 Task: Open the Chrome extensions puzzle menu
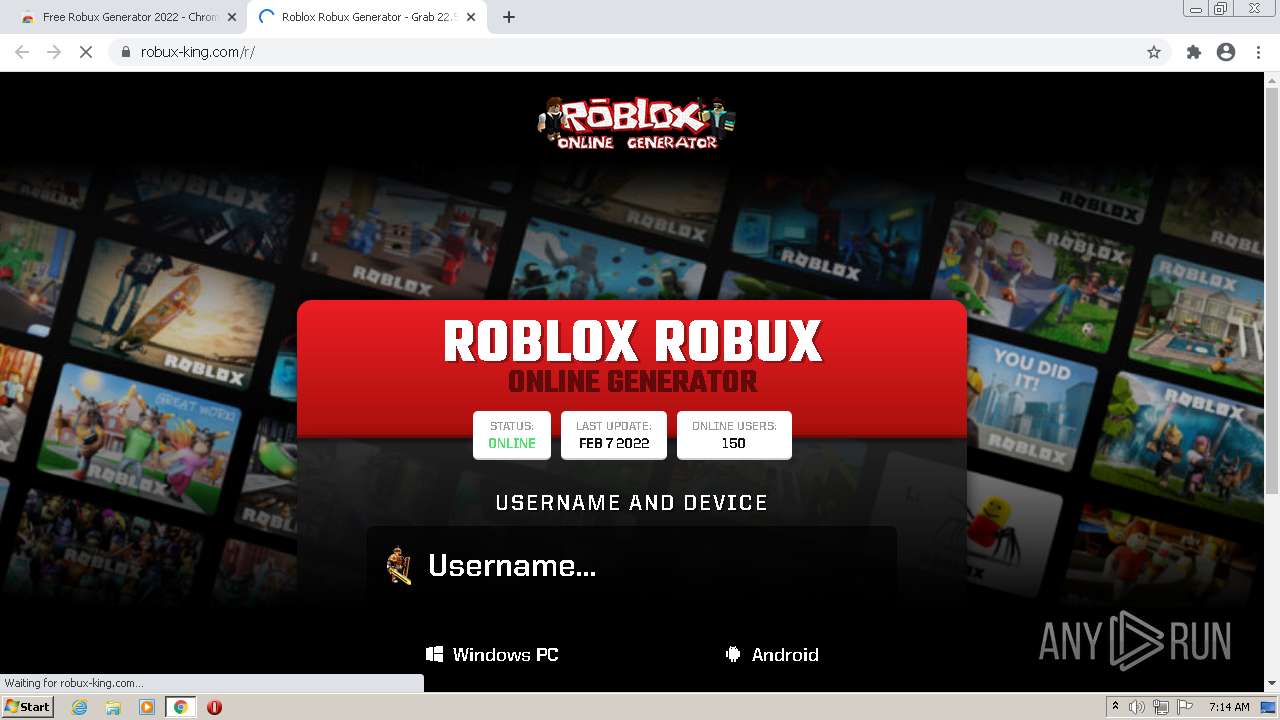tap(1193, 52)
